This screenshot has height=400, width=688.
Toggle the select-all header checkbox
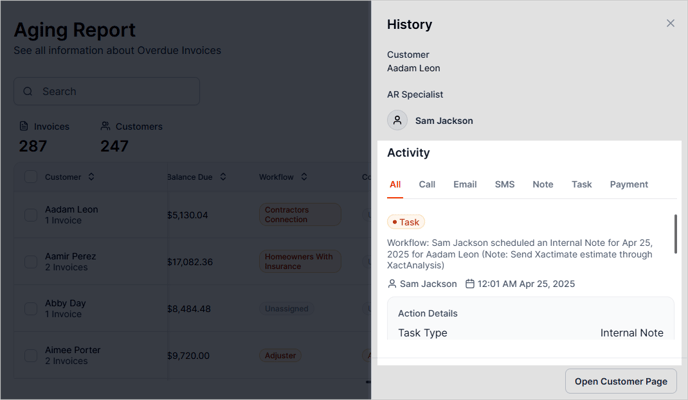30,177
